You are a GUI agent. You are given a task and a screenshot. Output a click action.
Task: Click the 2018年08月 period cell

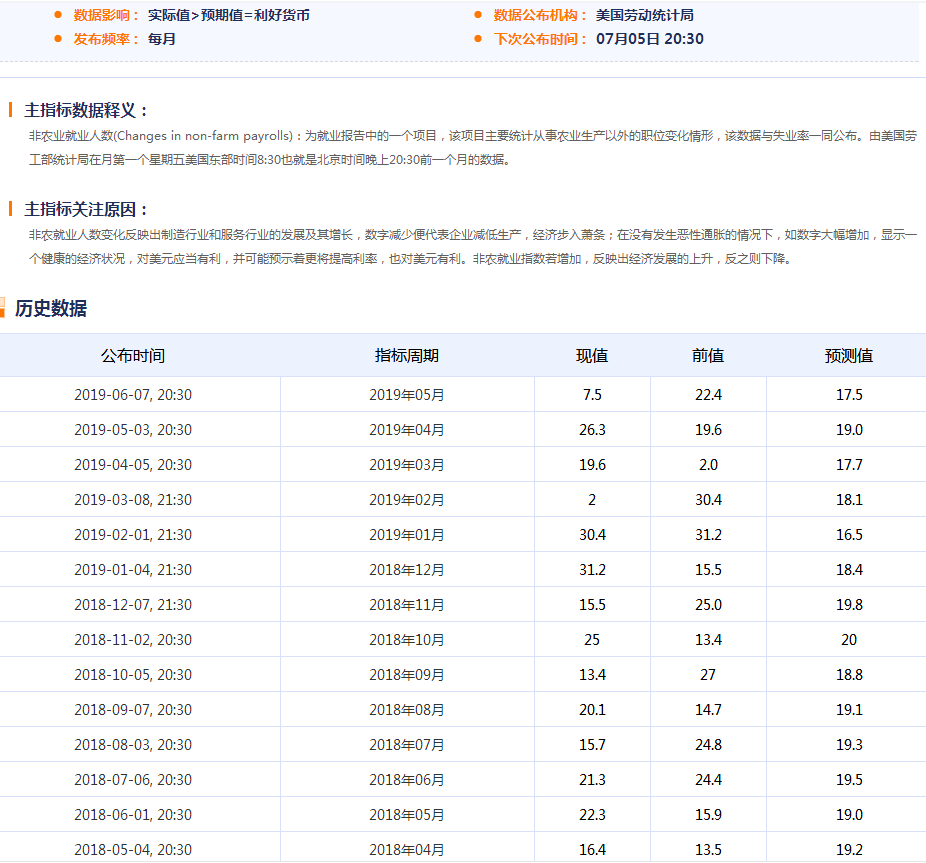point(406,709)
